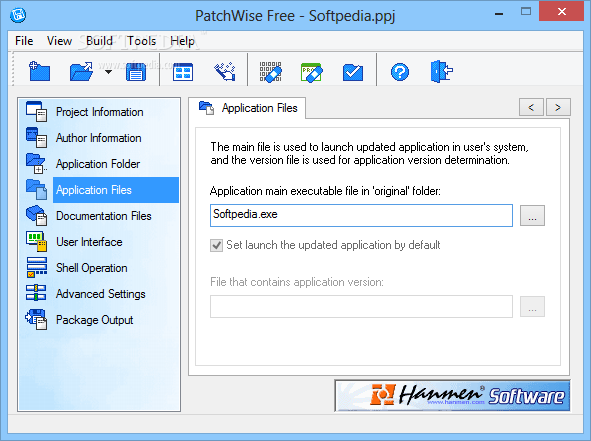Open the Build menu
The image size is (591, 441).
pyautogui.click(x=99, y=41)
